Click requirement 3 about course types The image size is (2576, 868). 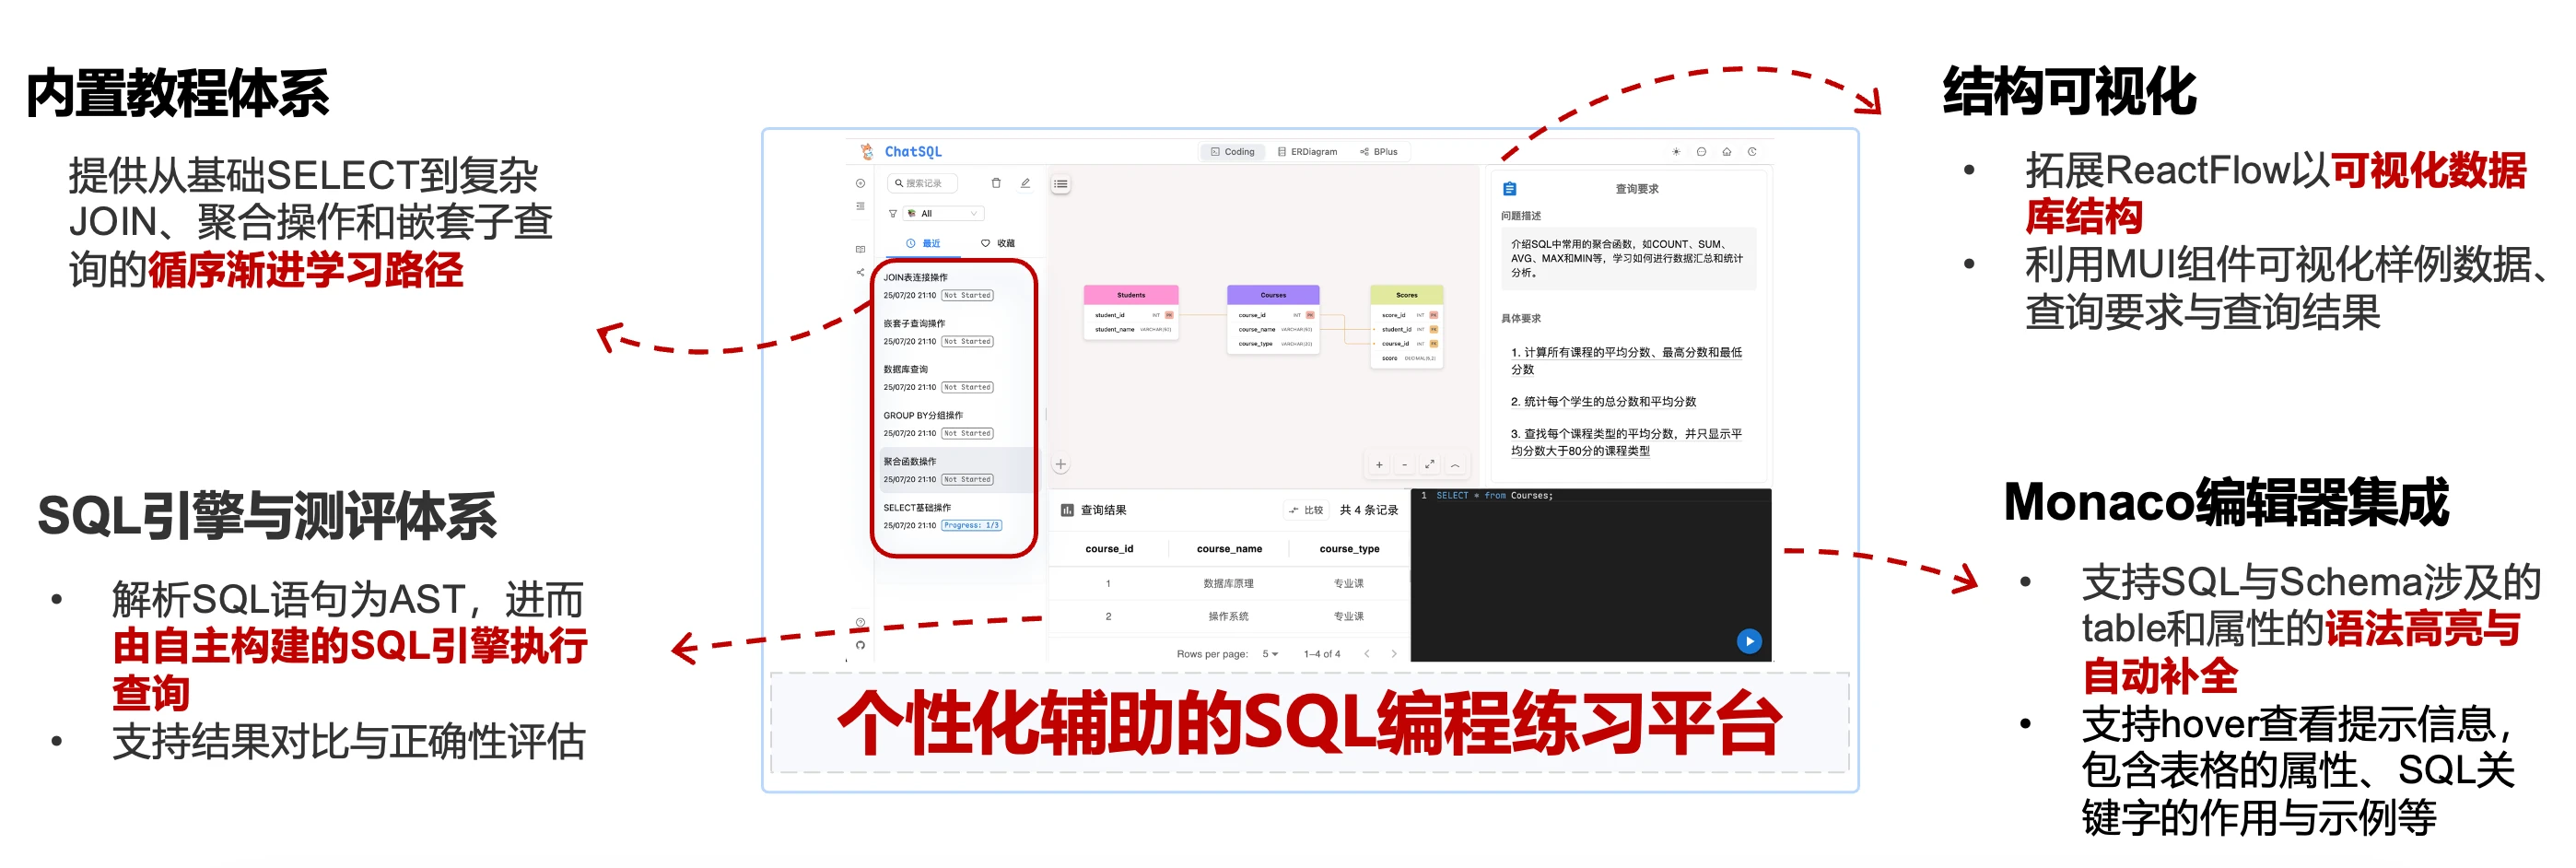click(1626, 442)
